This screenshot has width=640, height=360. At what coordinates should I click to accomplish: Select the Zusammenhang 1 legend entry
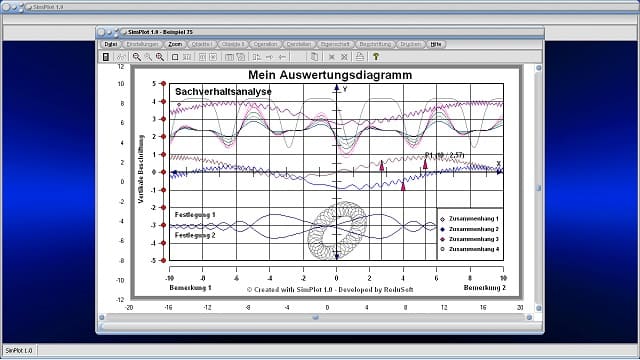(470, 219)
